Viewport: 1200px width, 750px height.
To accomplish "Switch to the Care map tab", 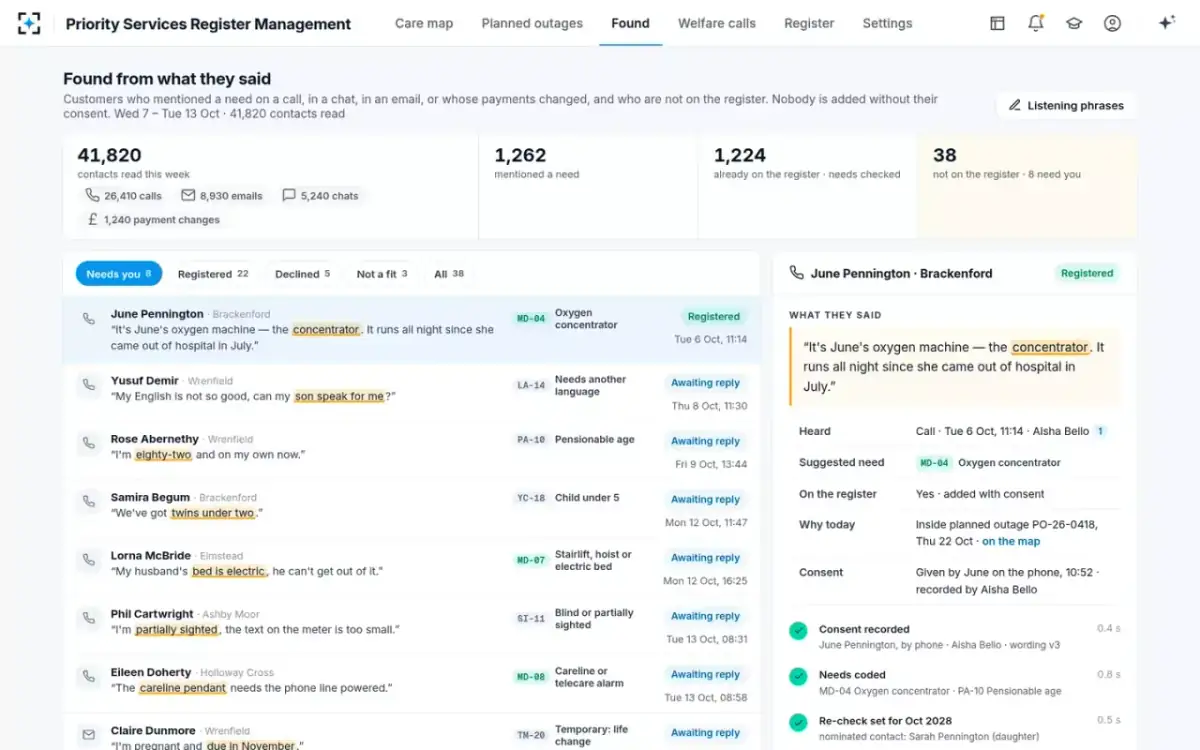I will pos(424,23).
